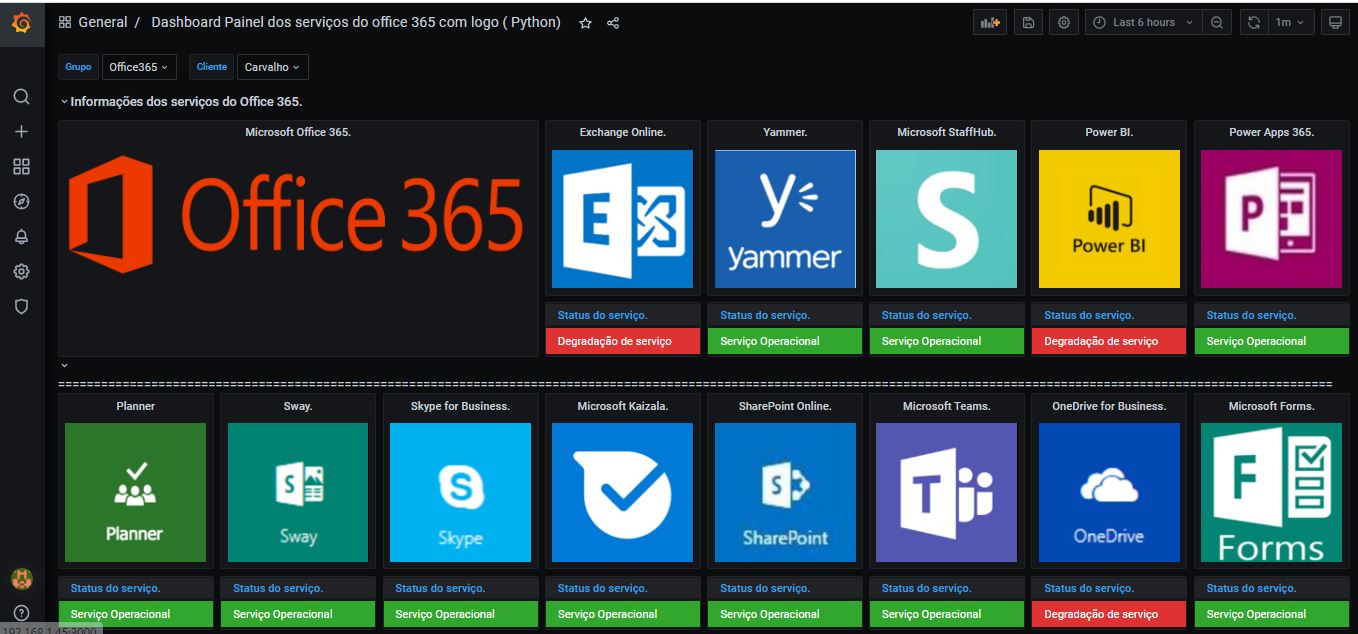Open the user avatar in sidebar
Viewport: 1358px width, 634px height.
tap(21, 578)
